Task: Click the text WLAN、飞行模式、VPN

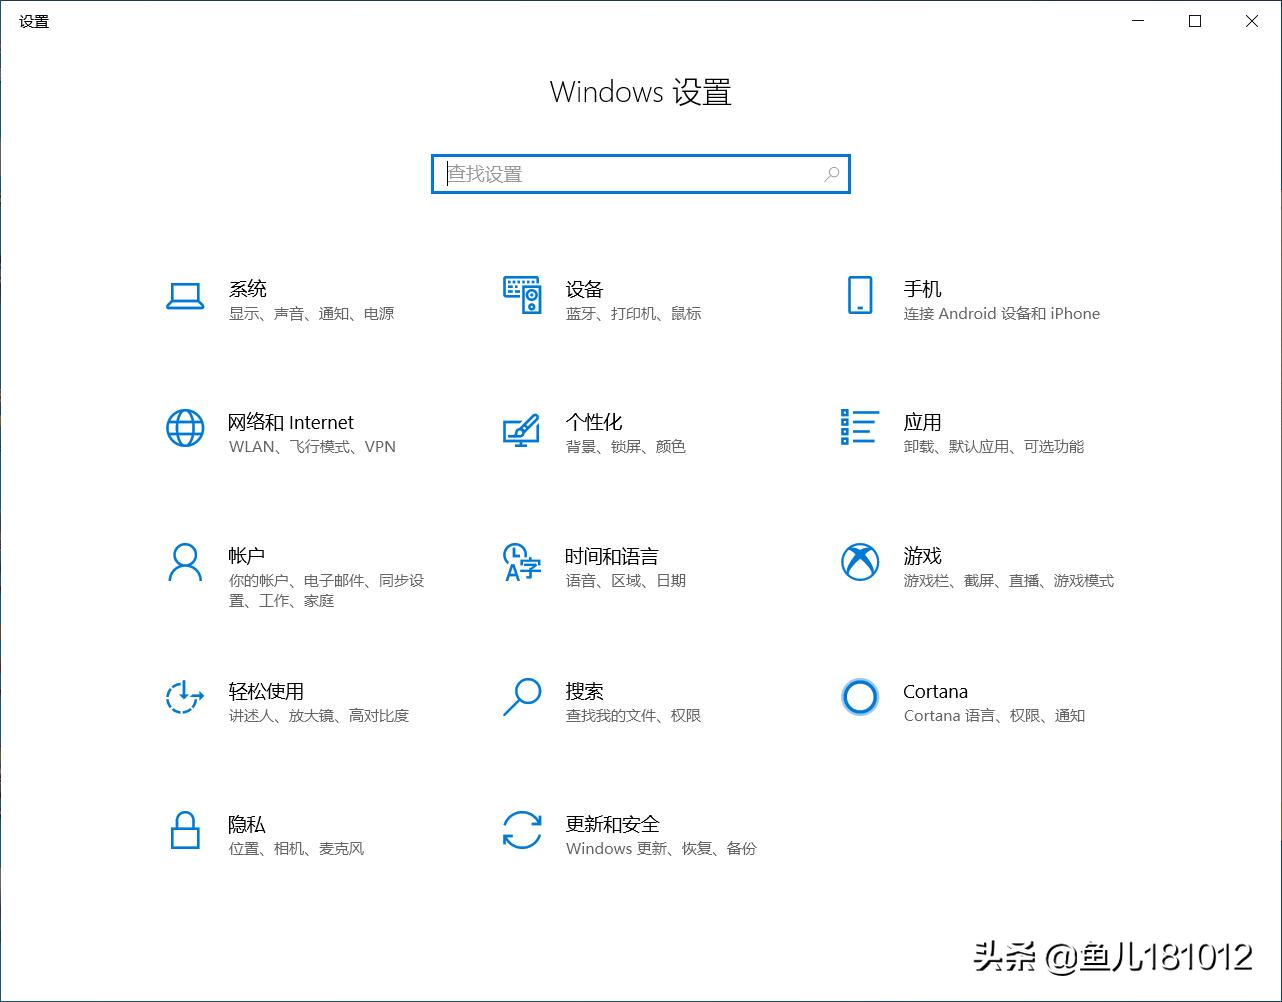Action: pyautogui.click(x=312, y=447)
